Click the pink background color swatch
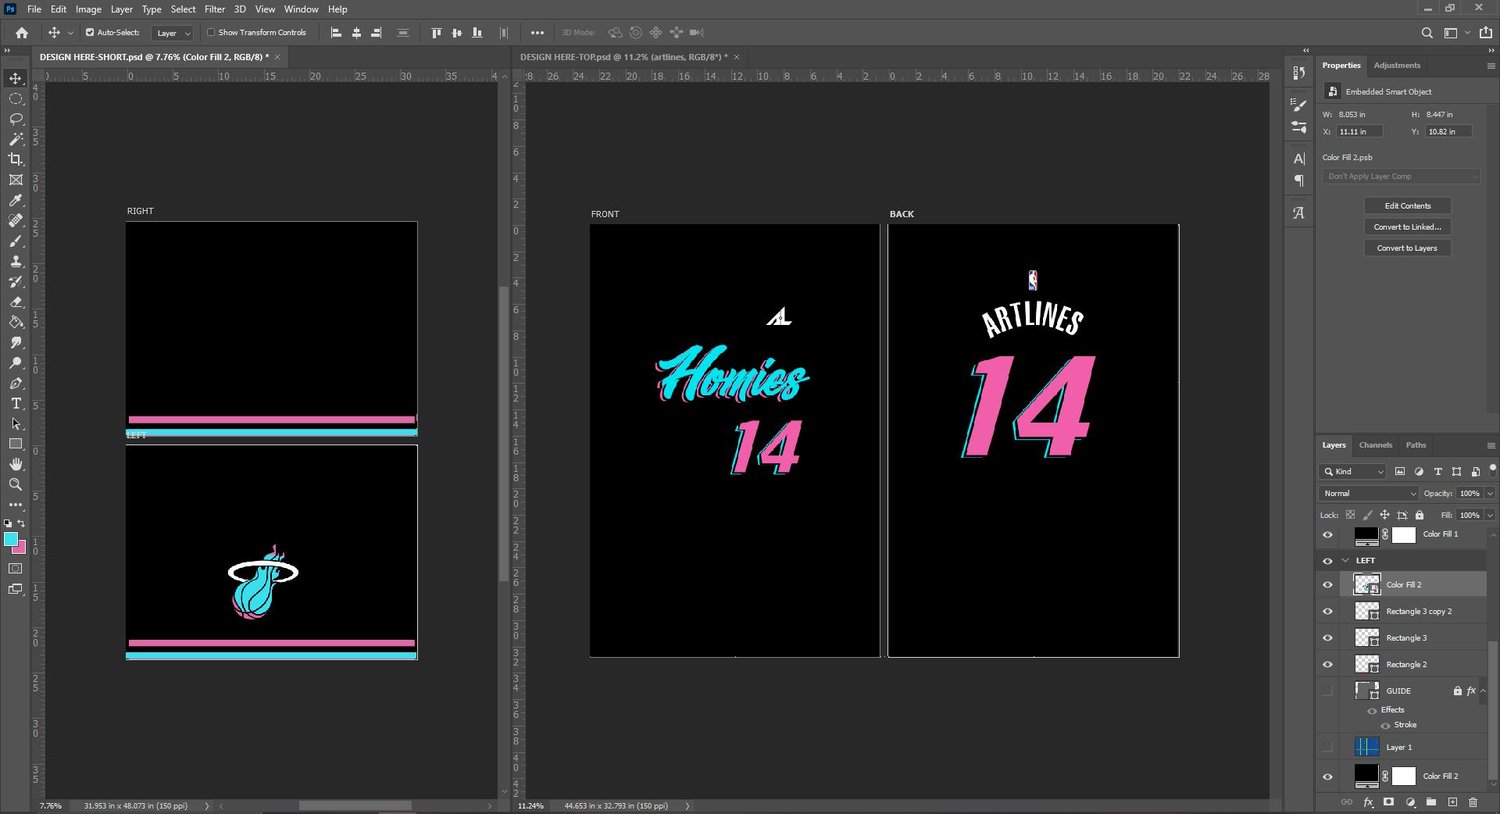Screen dimensions: 1500x814 19,547
